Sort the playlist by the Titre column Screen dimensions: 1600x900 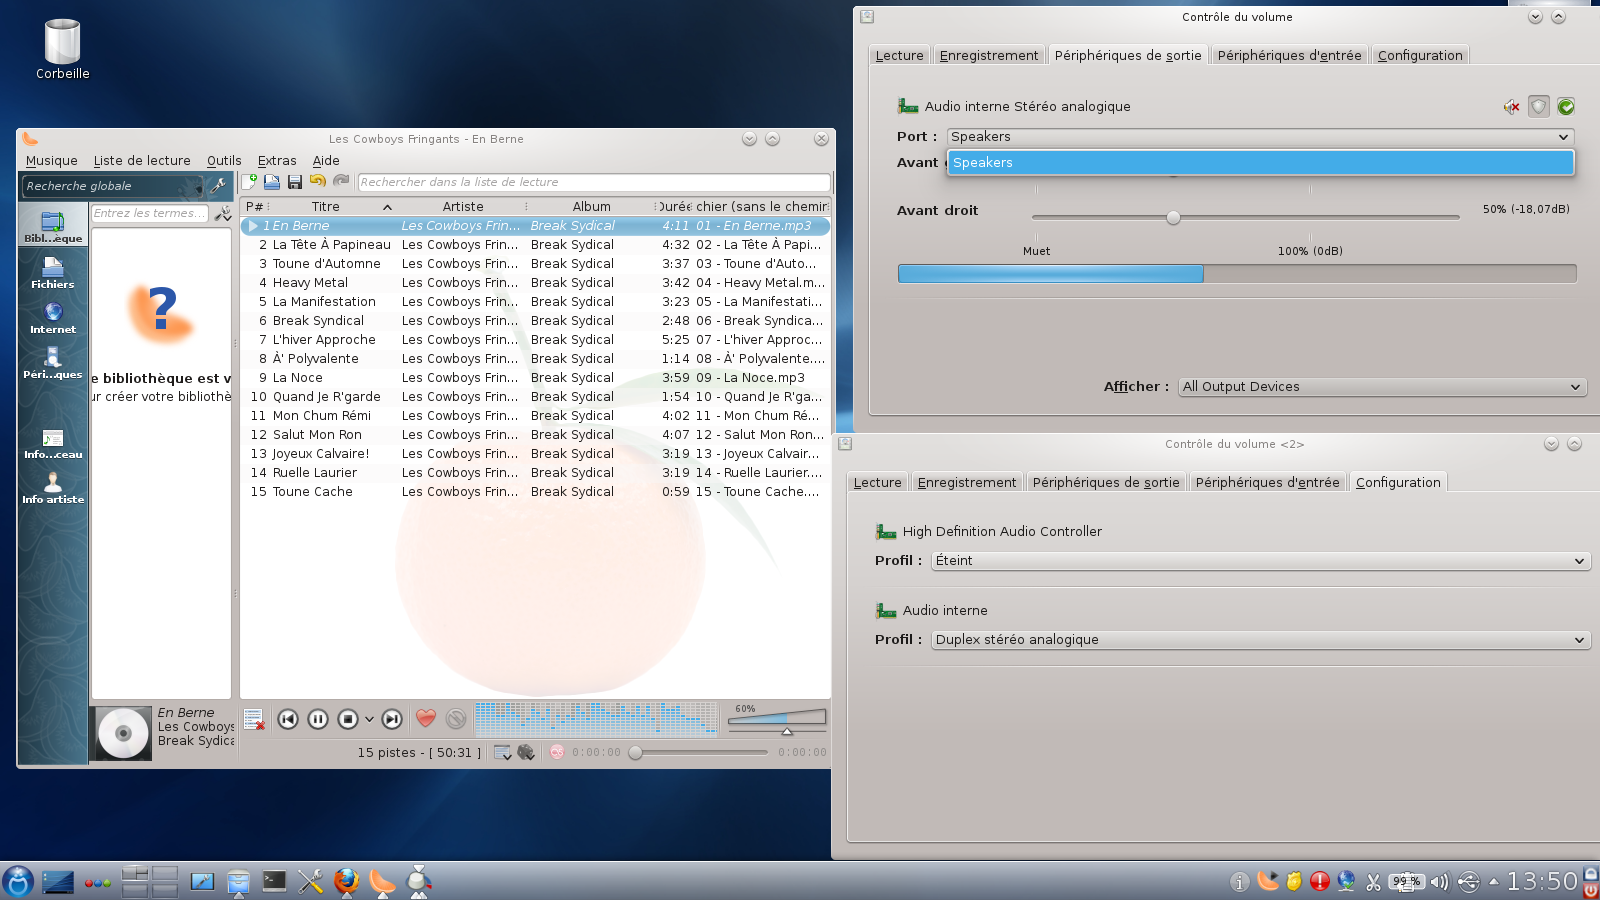(326, 207)
